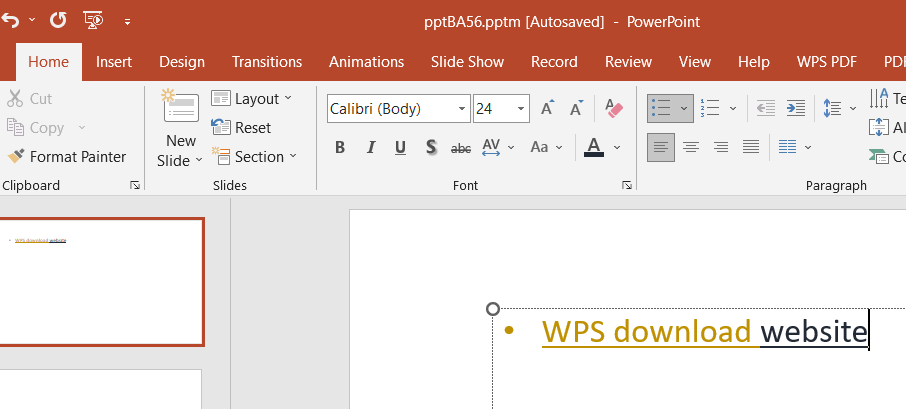Expand the font size dropdown arrow

(x=521, y=109)
